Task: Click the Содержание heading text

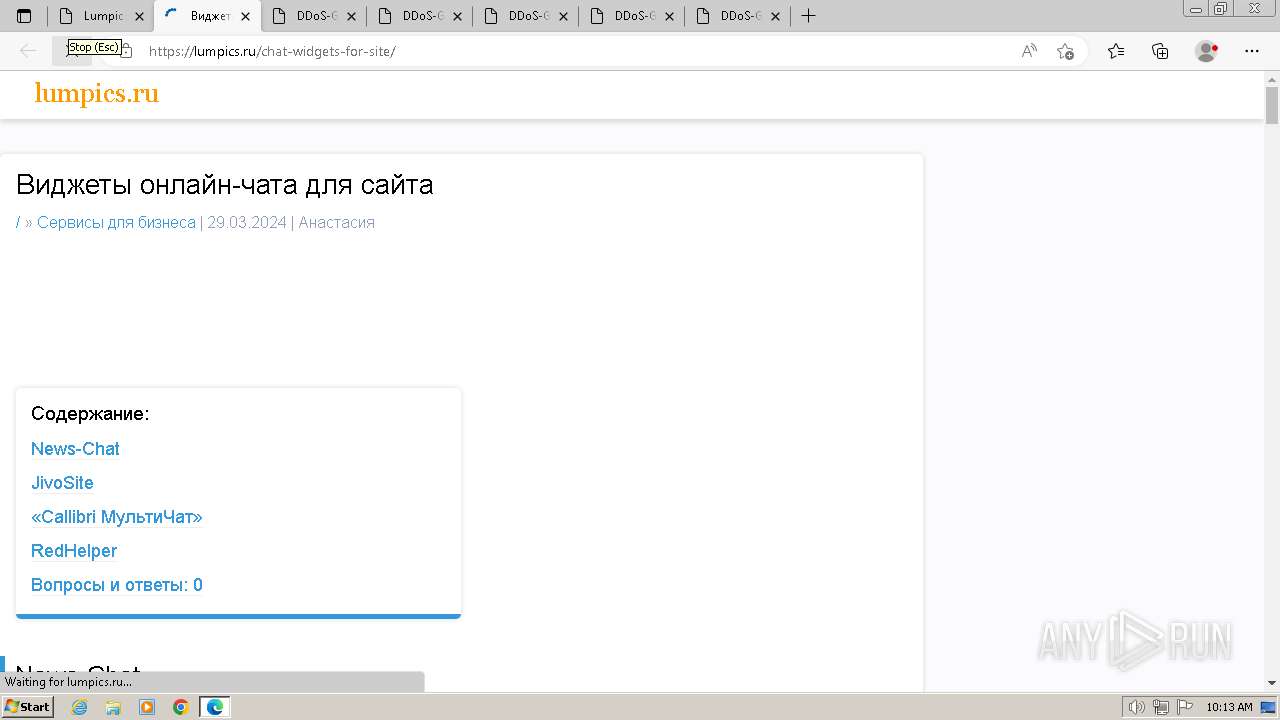Action: pos(90,414)
